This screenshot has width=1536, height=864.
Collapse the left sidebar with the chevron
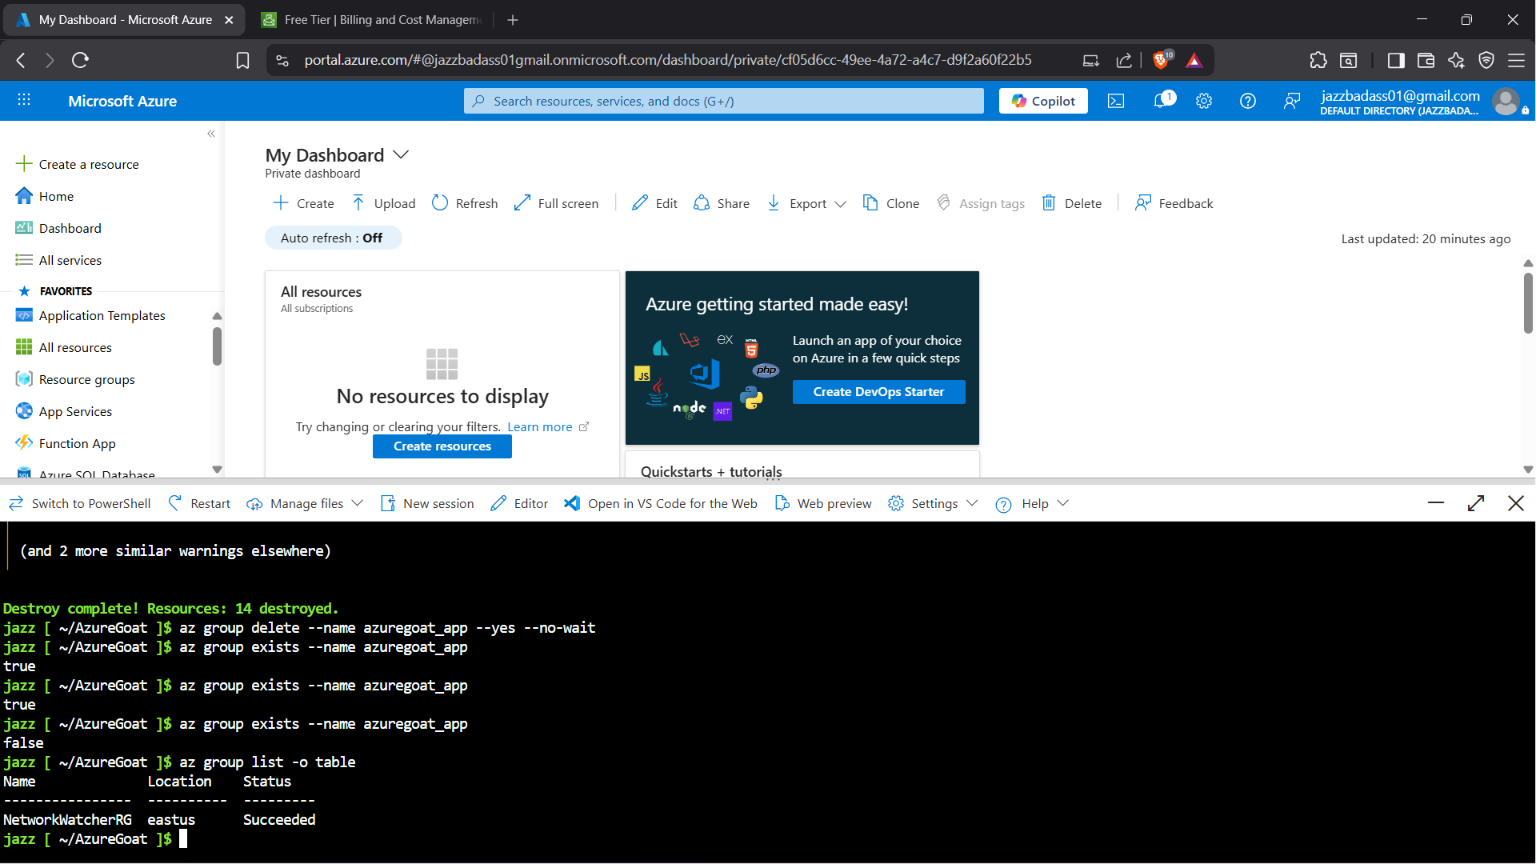coord(211,133)
